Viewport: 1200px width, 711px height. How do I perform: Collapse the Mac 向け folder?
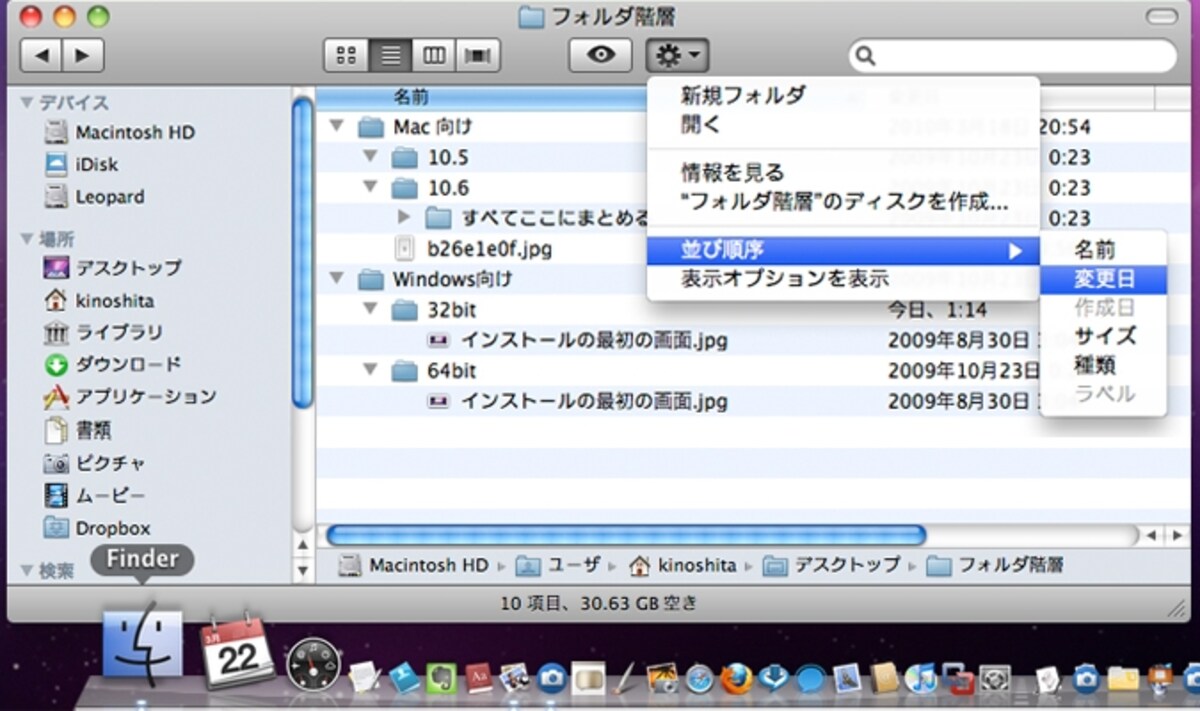(337, 127)
